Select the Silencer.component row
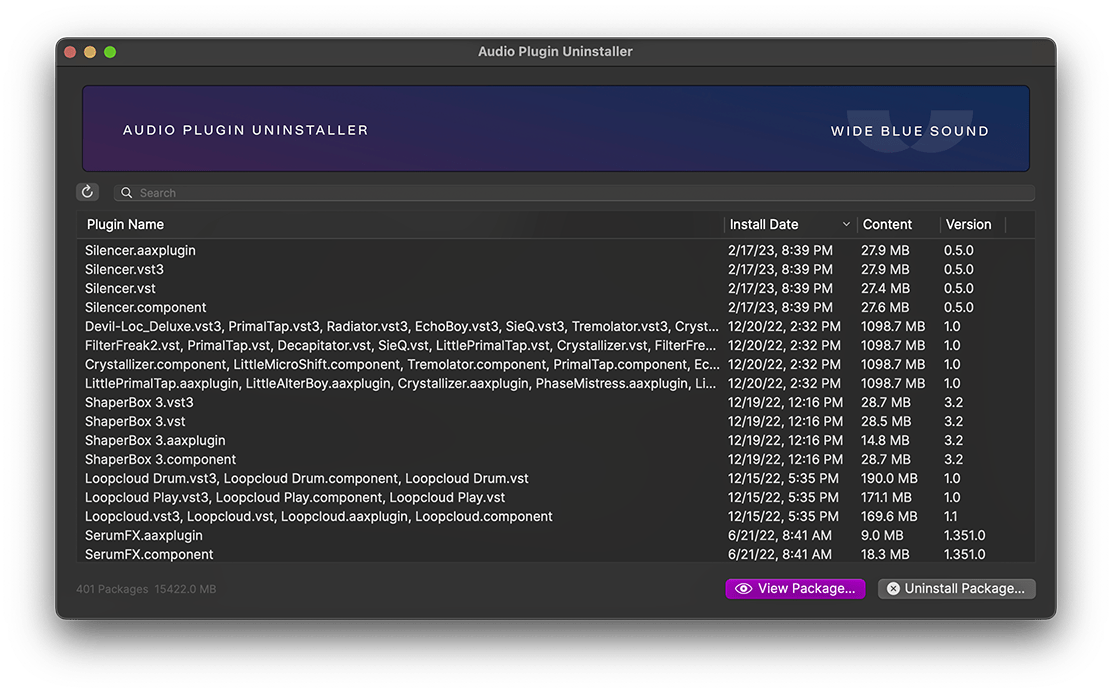Screen dimensions: 1112x693 coord(146,308)
